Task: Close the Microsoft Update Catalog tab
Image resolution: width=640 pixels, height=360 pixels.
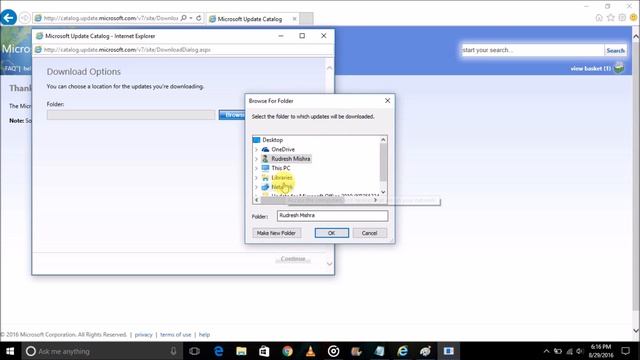Action: point(294,19)
